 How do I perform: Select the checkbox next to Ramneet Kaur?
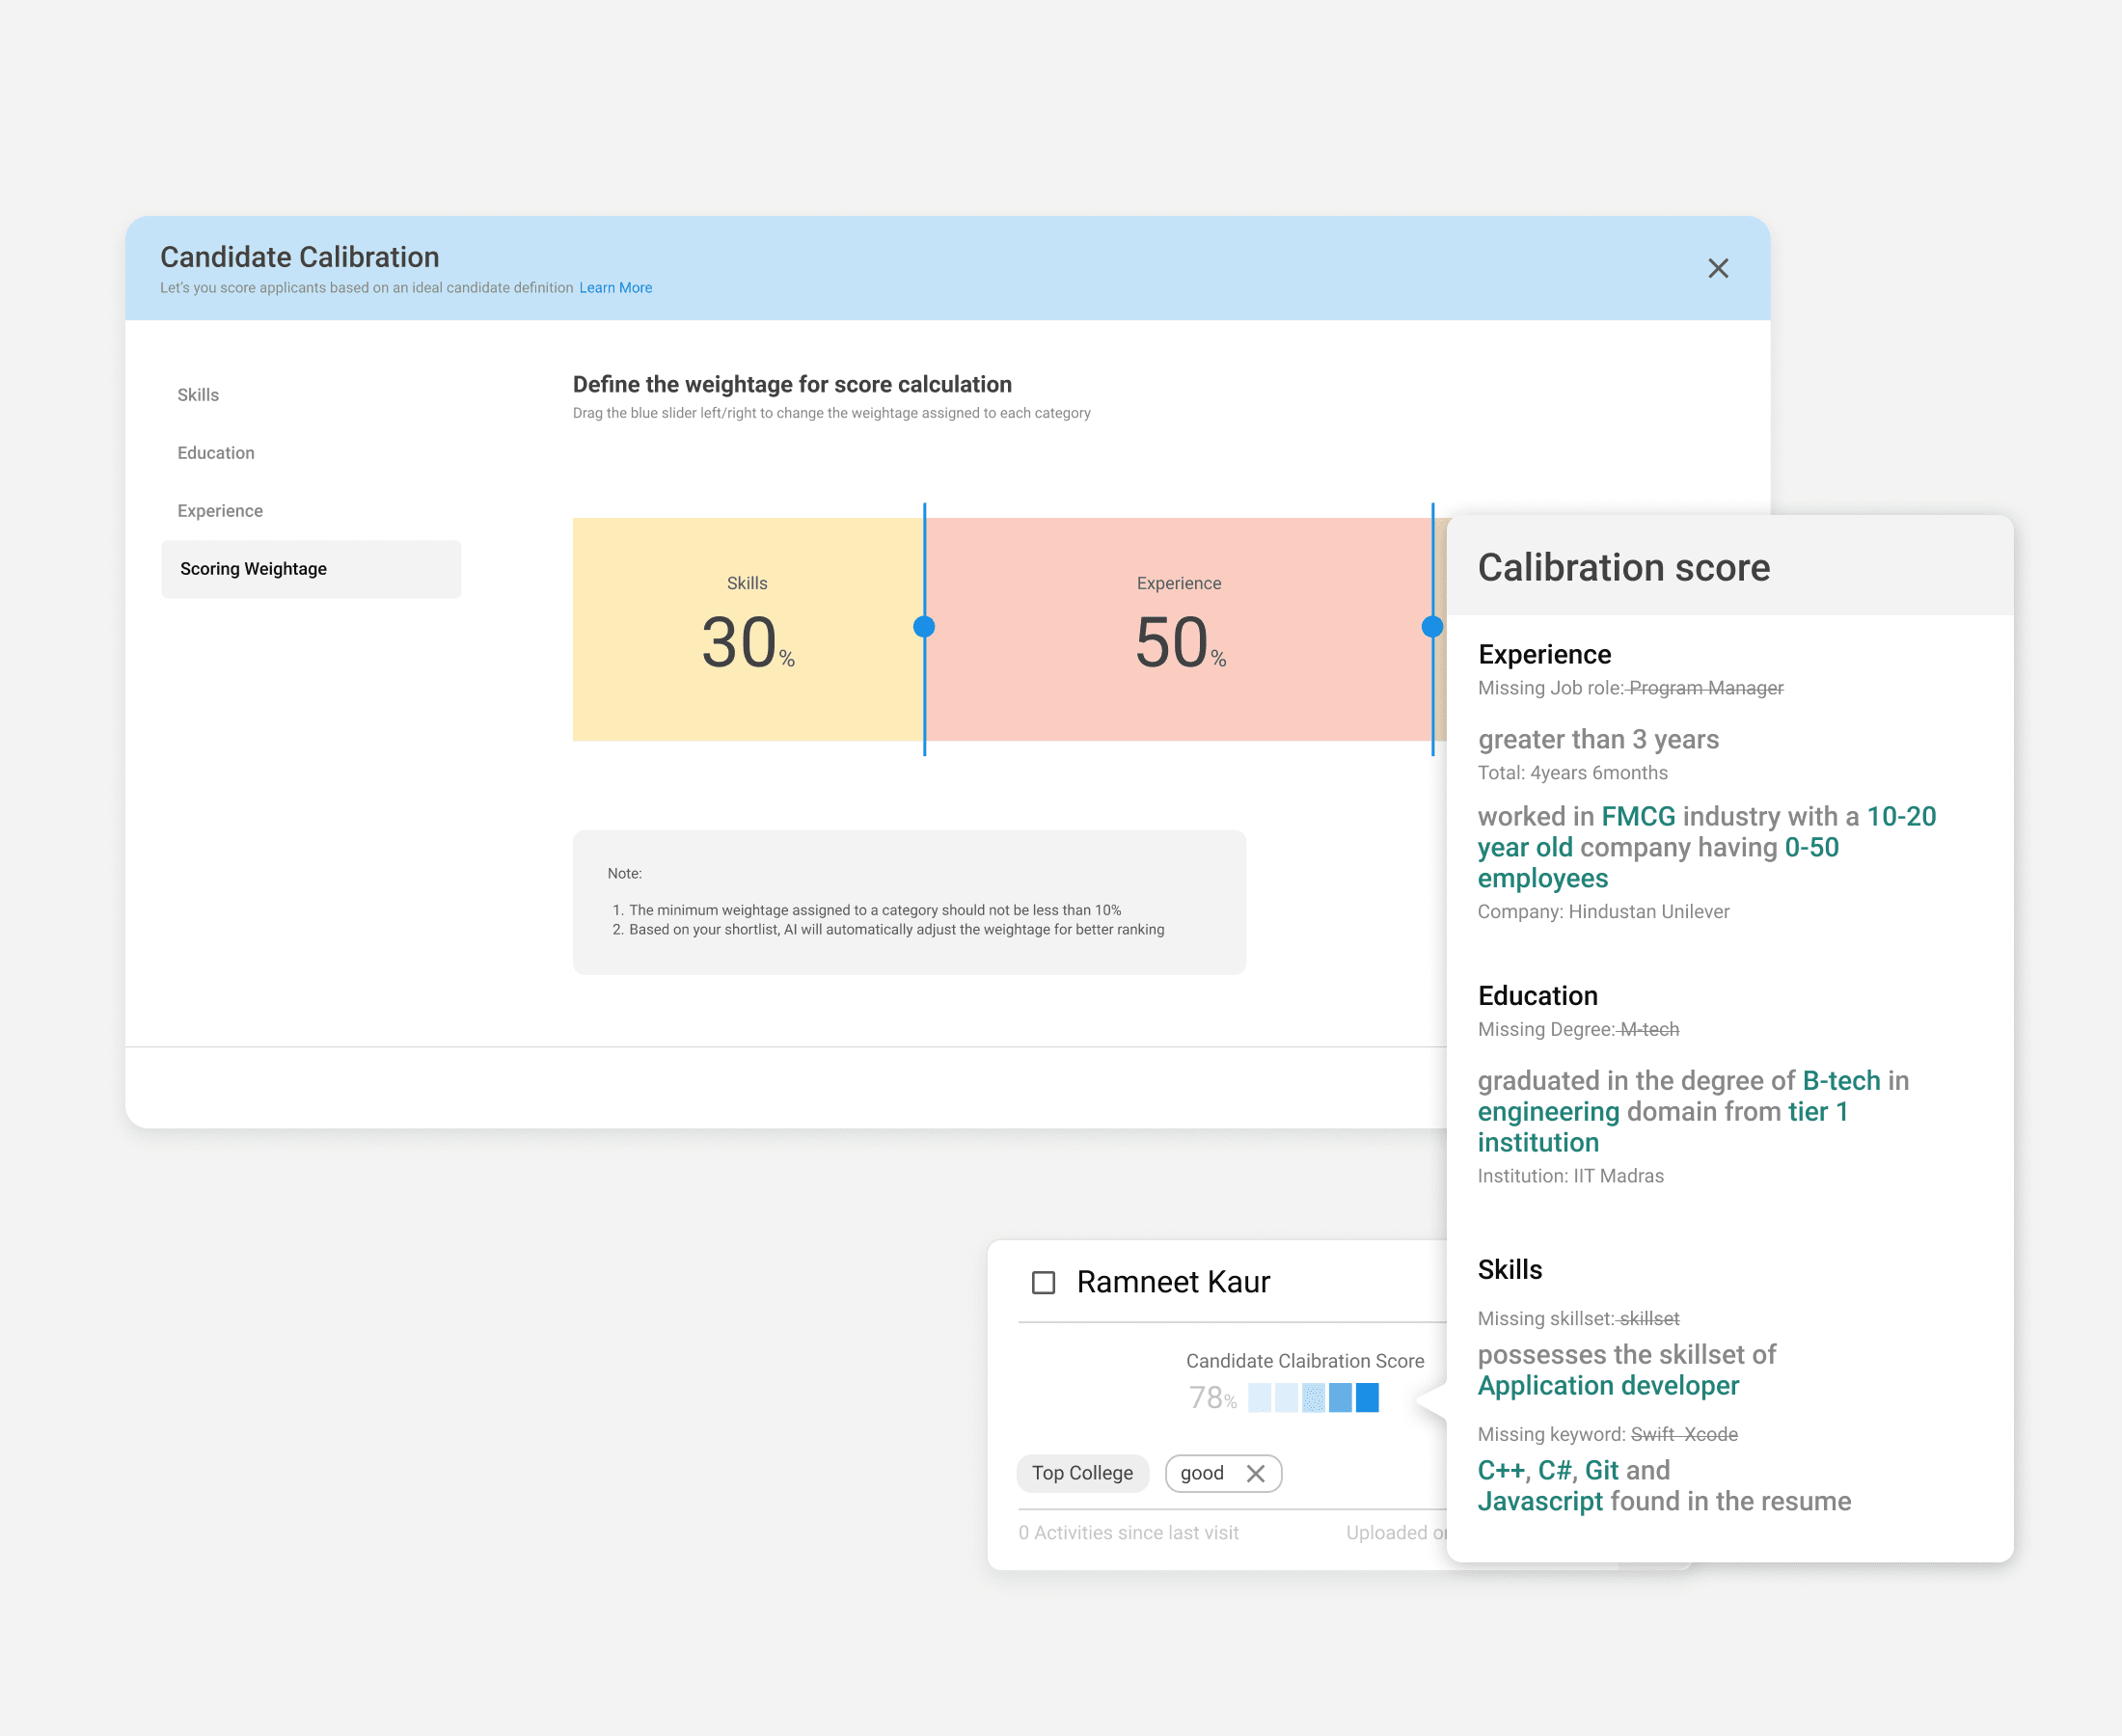pyautogui.click(x=1042, y=1281)
